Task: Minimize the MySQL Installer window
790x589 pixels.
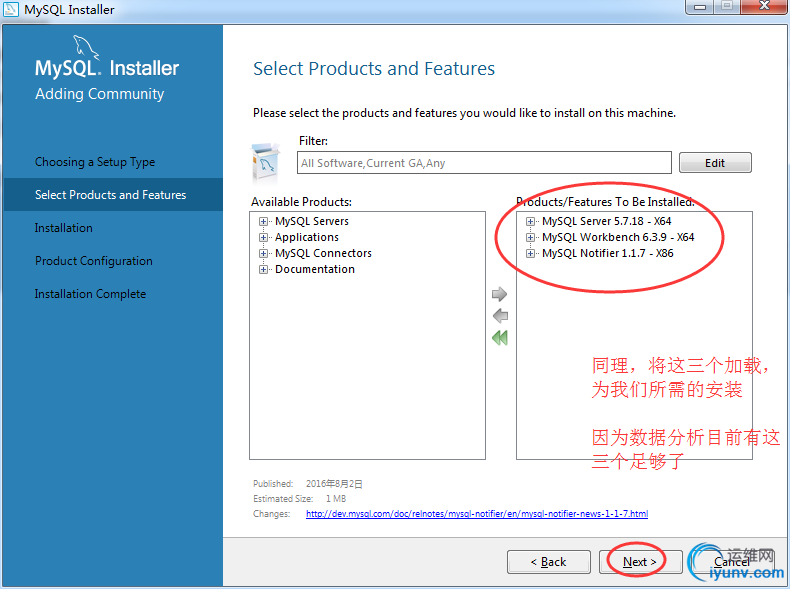Action: point(700,7)
